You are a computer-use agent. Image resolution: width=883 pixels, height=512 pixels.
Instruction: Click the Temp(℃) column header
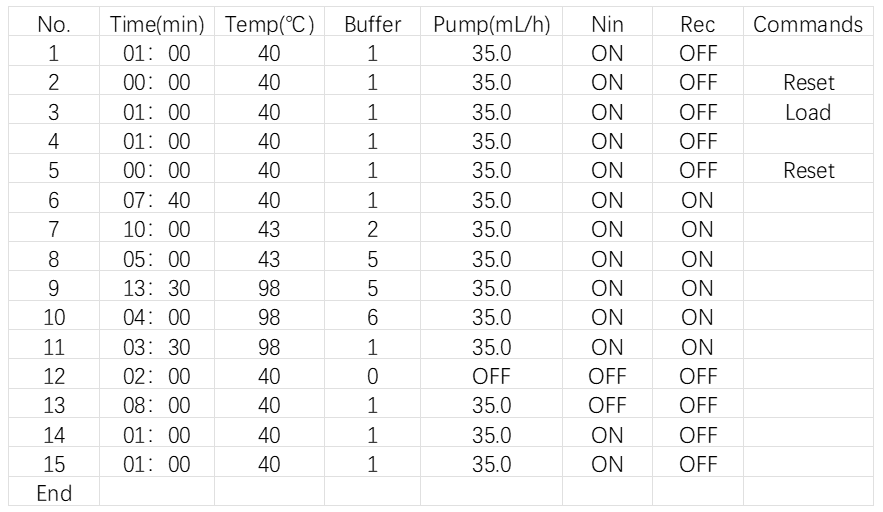coord(270,24)
